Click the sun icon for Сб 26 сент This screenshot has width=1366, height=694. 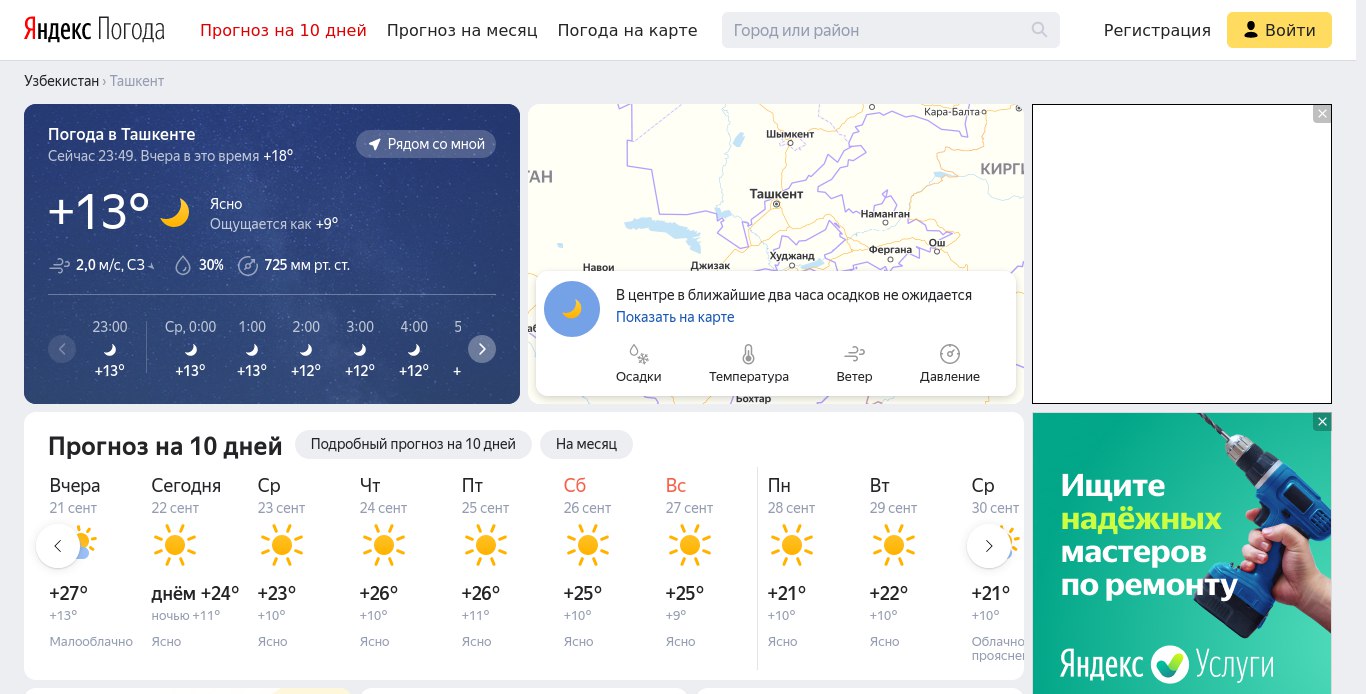point(587,545)
